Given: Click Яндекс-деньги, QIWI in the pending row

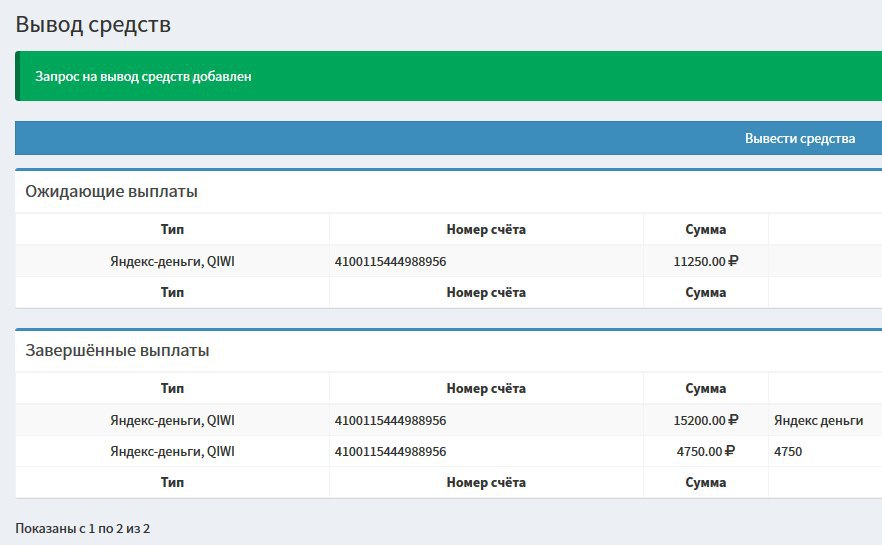Looking at the screenshot, I should (172, 262).
